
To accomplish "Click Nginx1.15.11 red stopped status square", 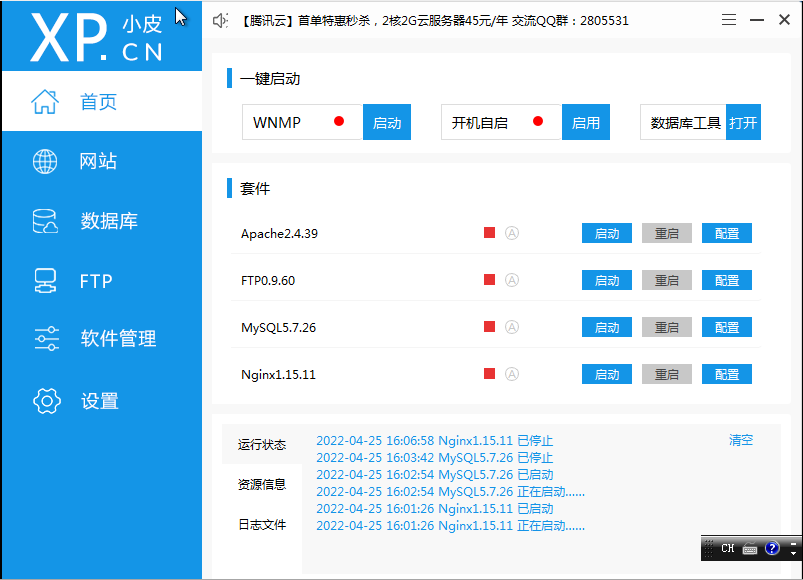I will [x=490, y=374].
